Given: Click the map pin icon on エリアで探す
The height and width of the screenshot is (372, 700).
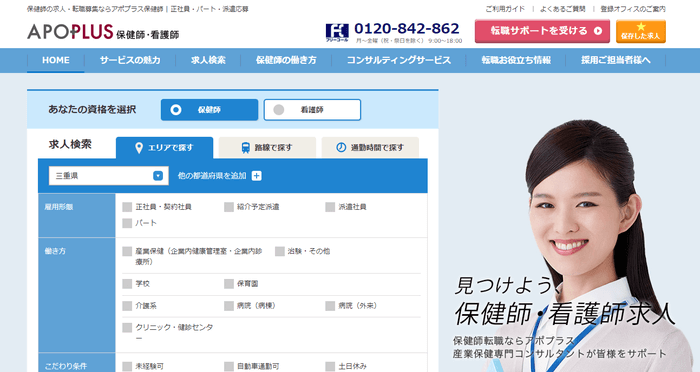Looking at the screenshot, I should (139, 148).
